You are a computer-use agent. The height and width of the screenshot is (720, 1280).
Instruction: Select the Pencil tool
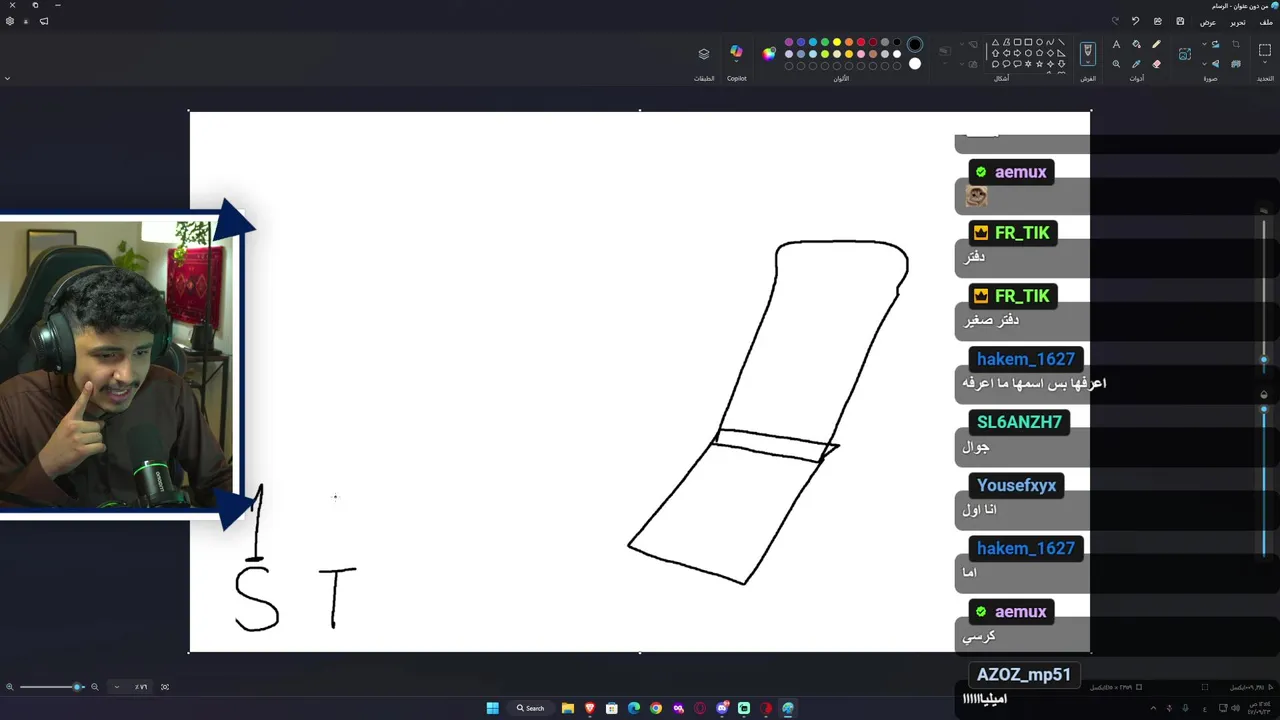[x=1157, y=44]
